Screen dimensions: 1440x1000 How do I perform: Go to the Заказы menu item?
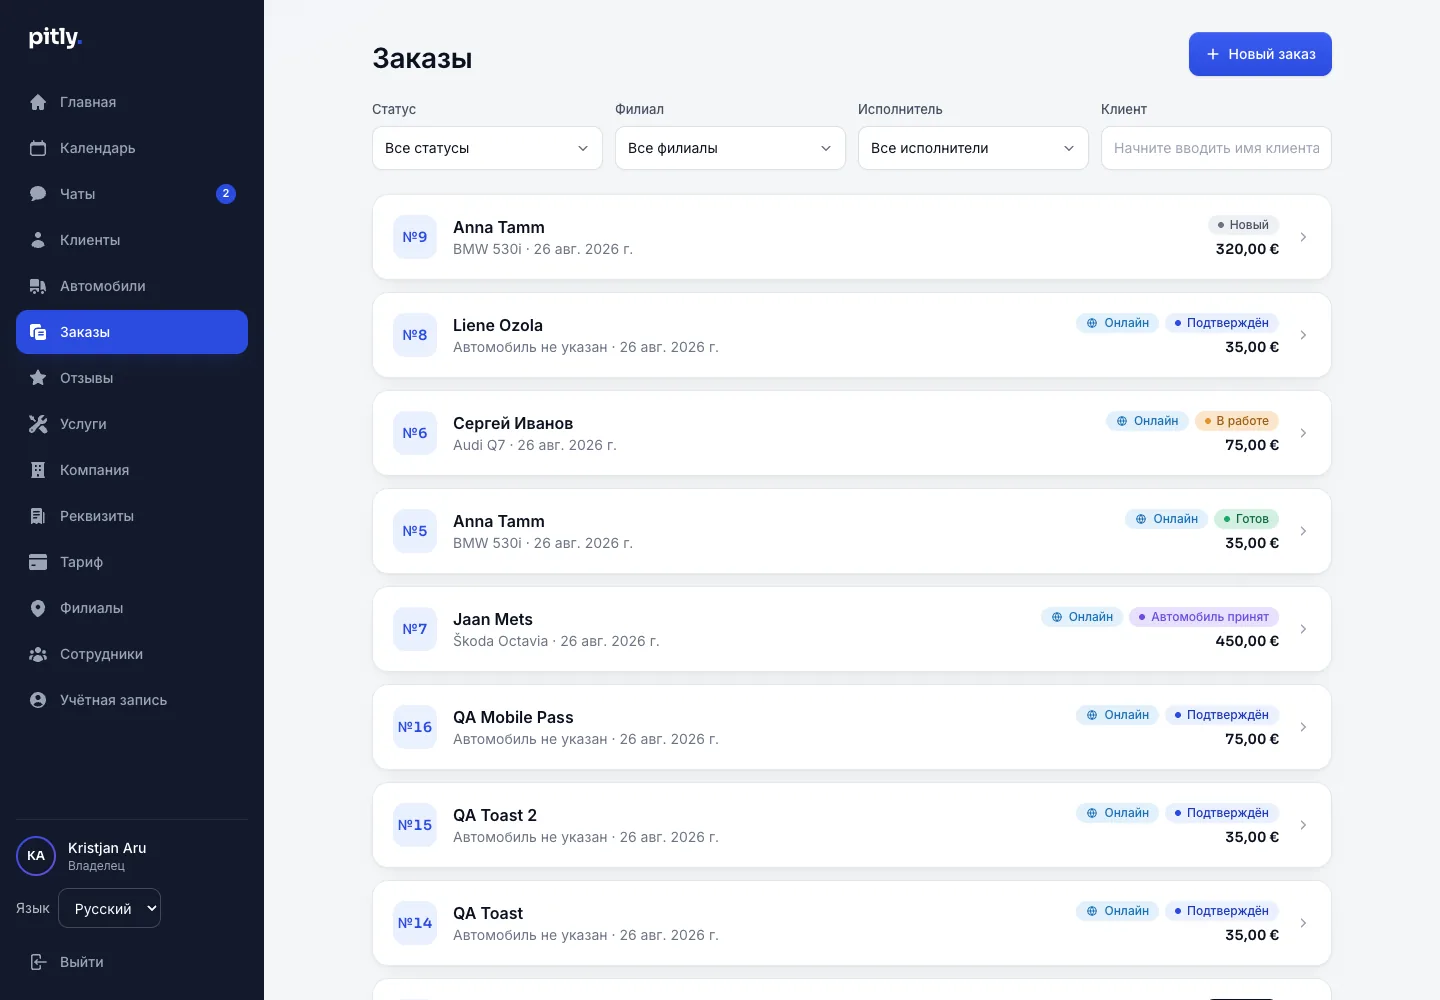[x=132, y=332]
